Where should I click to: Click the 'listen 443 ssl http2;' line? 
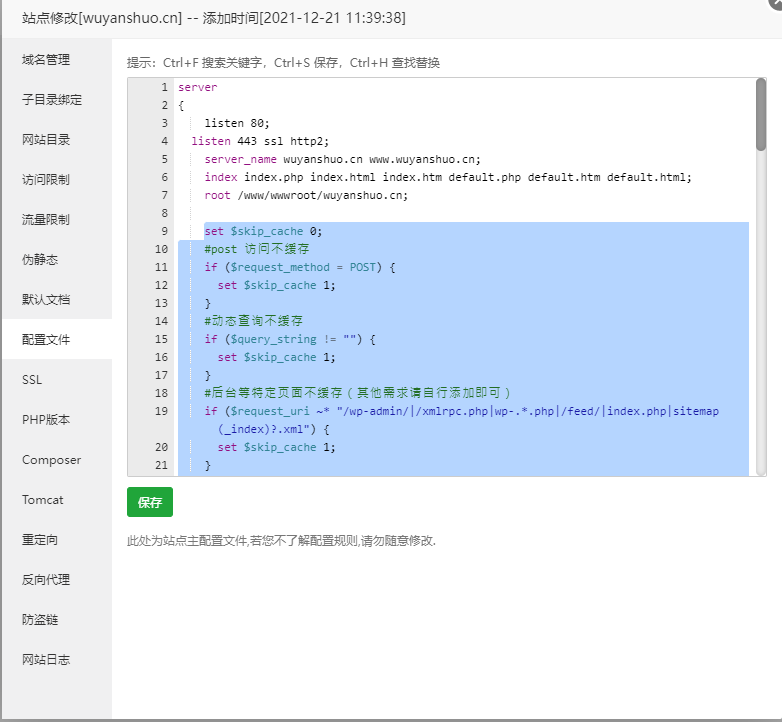point(260,141)
